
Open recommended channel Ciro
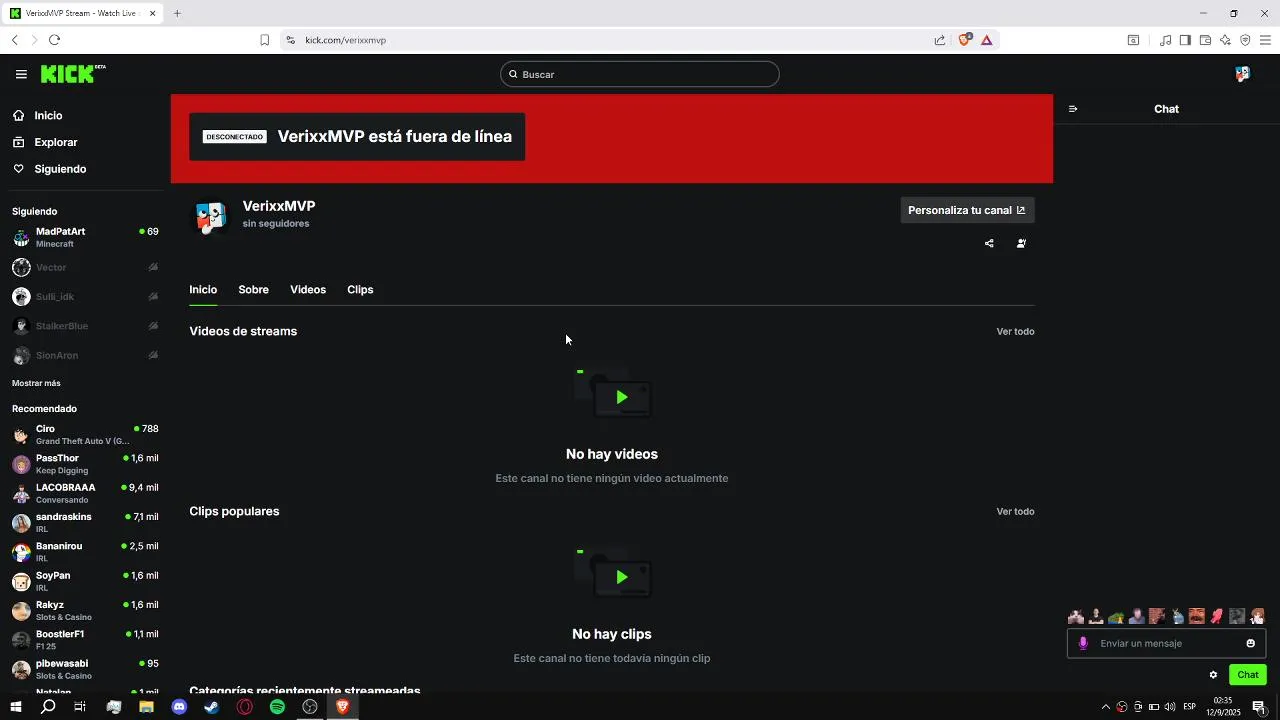tap(85, 435)
